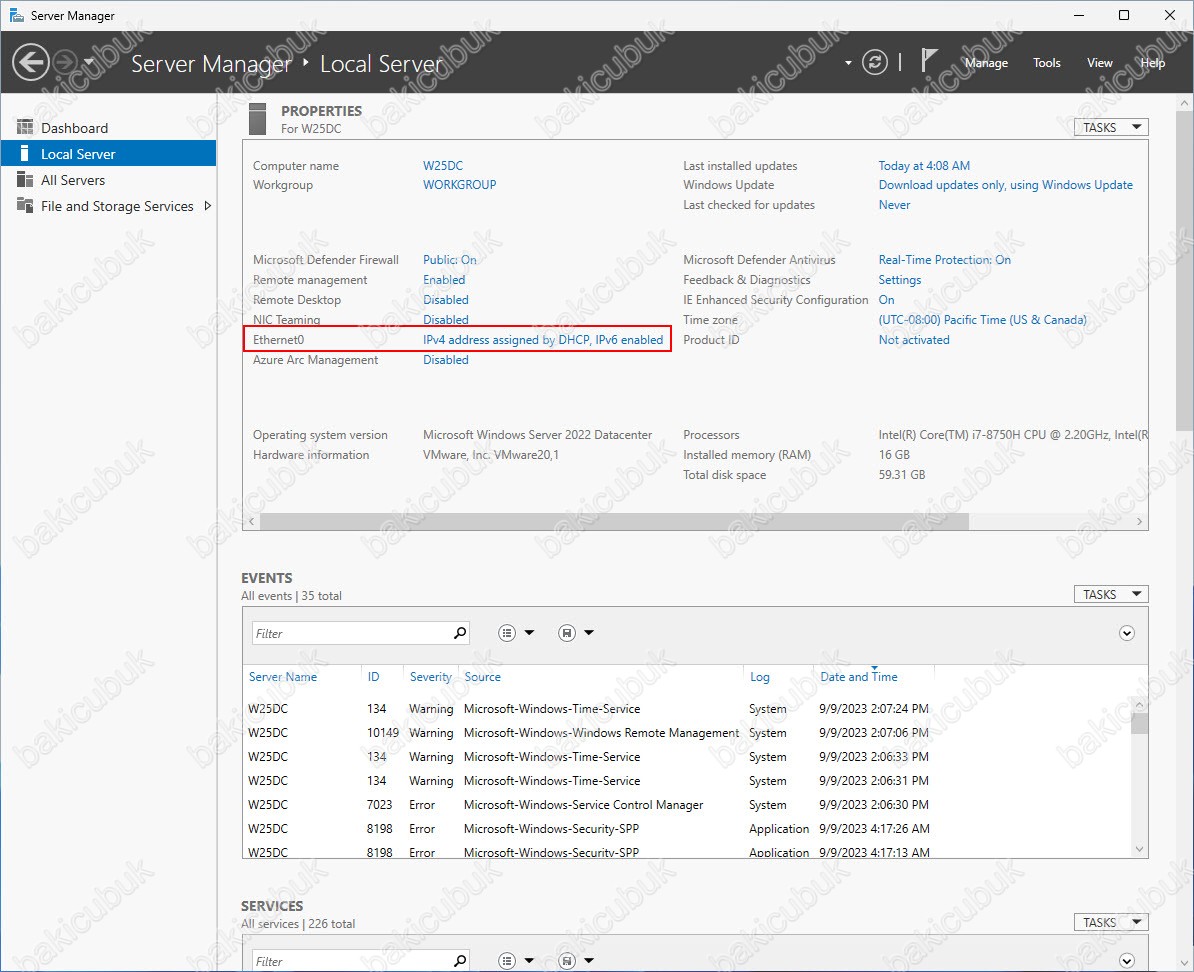Sort events by Severity column
This screenshot has height=972, width=1194.
430,676
